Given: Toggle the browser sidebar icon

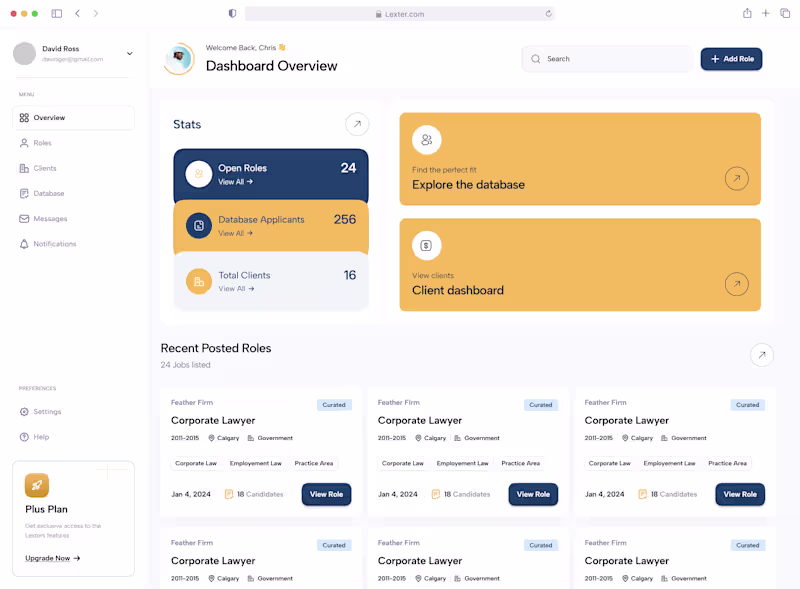Looking at the screenshot, I should (x=57, y=14).
